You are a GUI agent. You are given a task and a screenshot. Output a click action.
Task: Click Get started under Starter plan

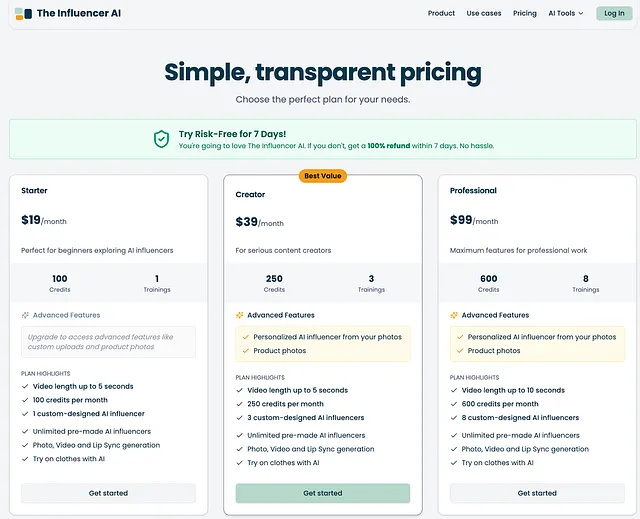pos(108,493)
